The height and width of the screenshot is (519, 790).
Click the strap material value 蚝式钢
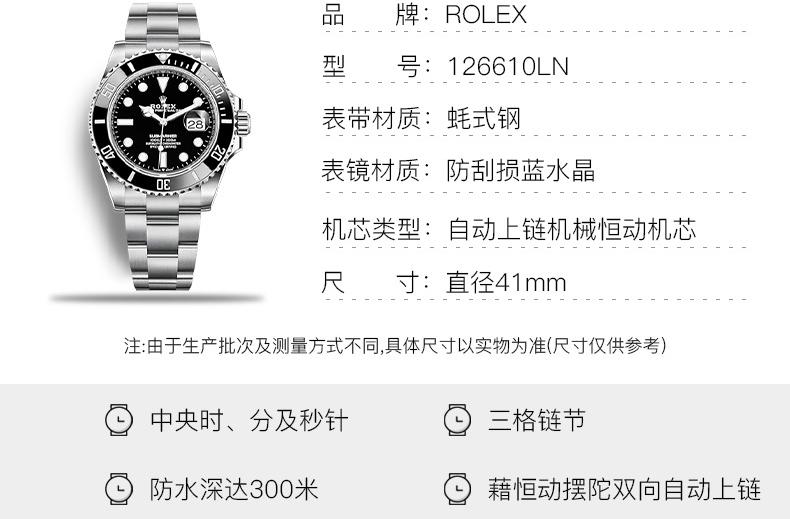click(x=483, y=119)
